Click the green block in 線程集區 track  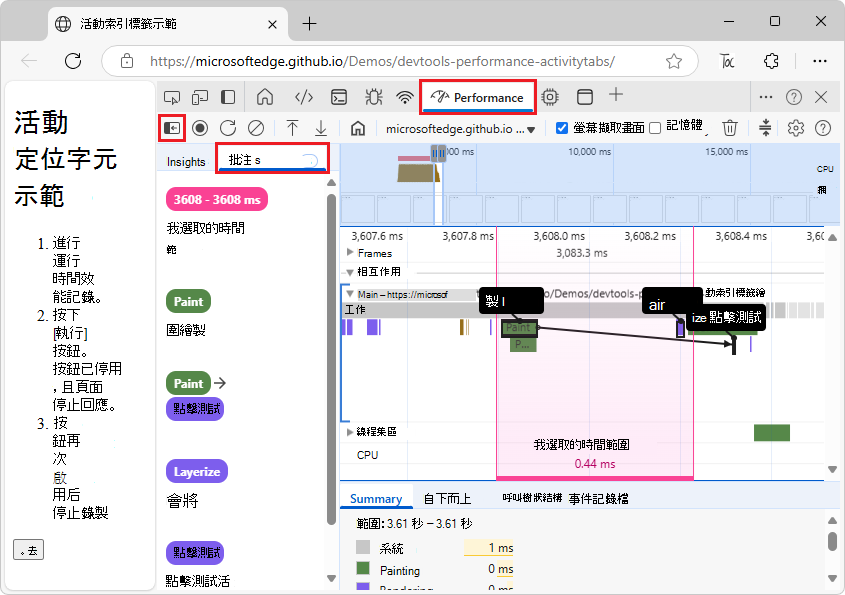coord(772,432)
